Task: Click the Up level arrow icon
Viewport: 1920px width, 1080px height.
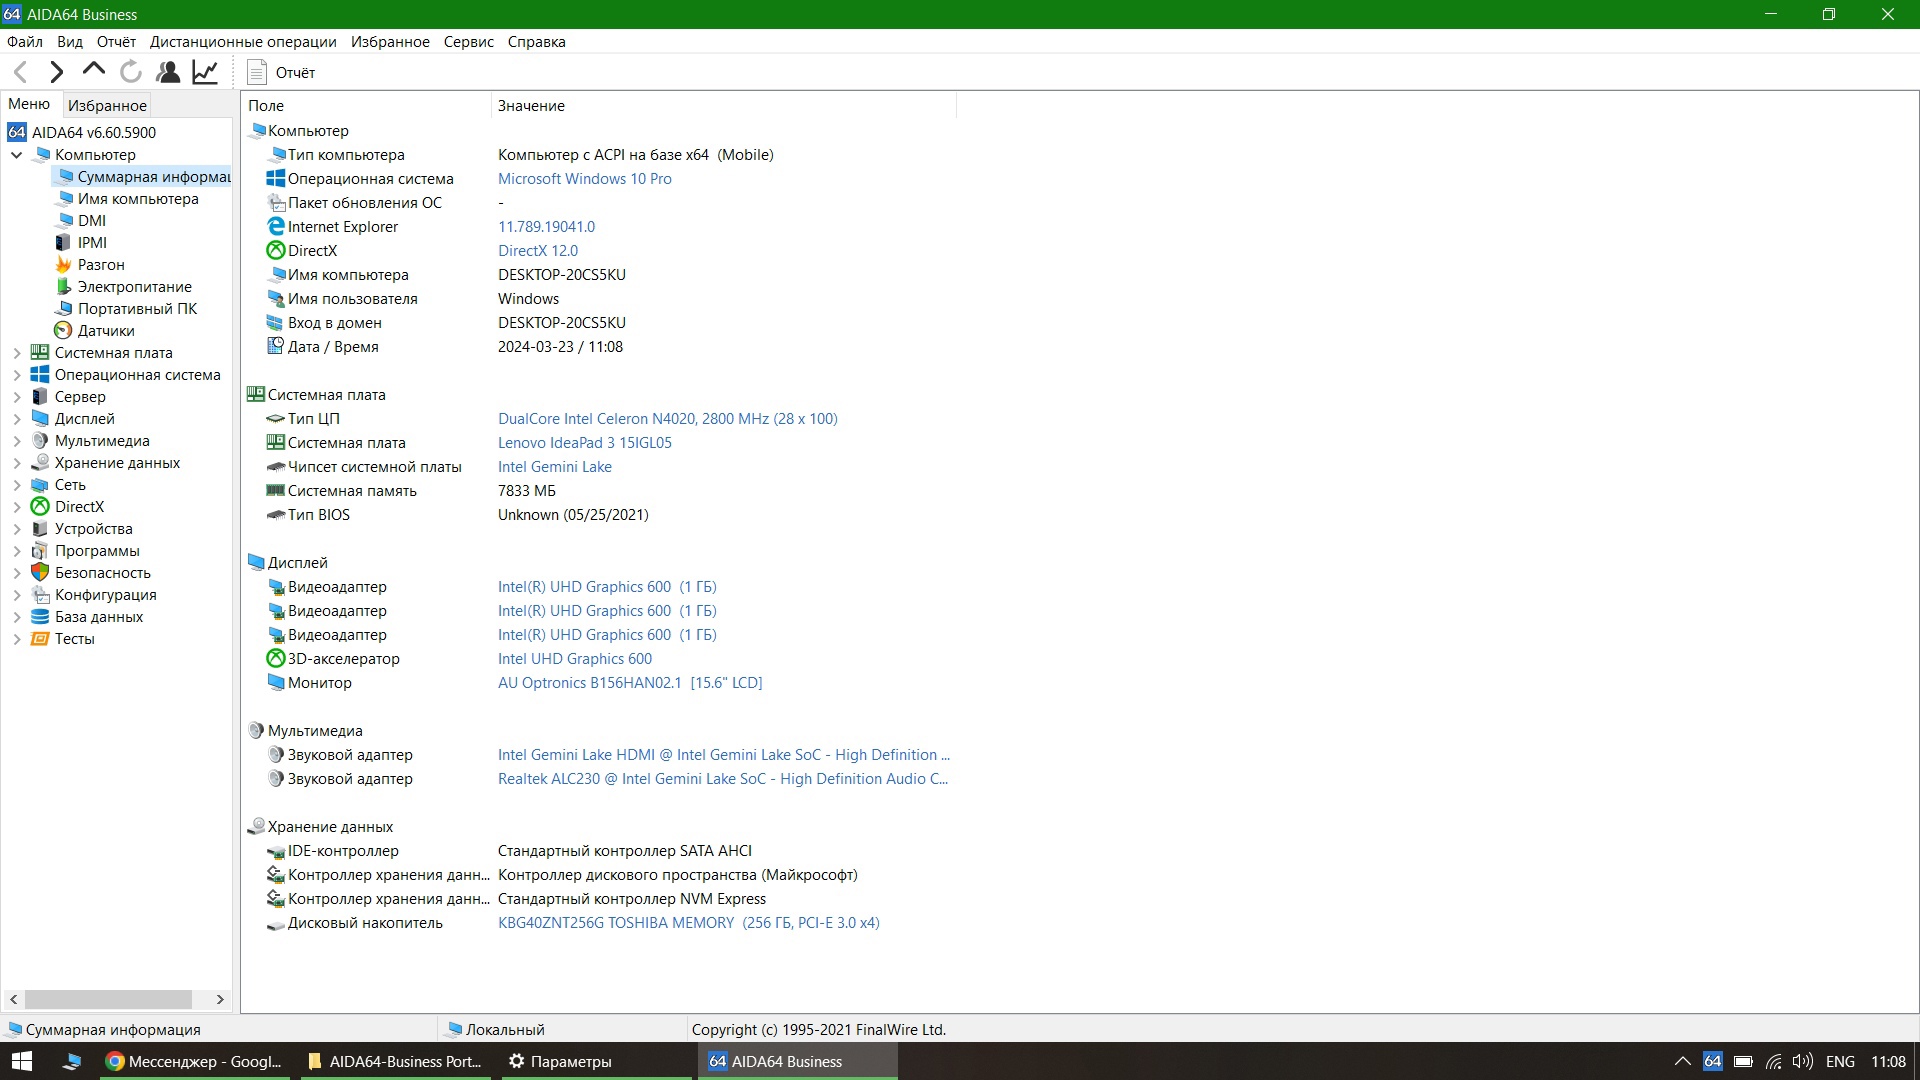Action: pos(93,70)
